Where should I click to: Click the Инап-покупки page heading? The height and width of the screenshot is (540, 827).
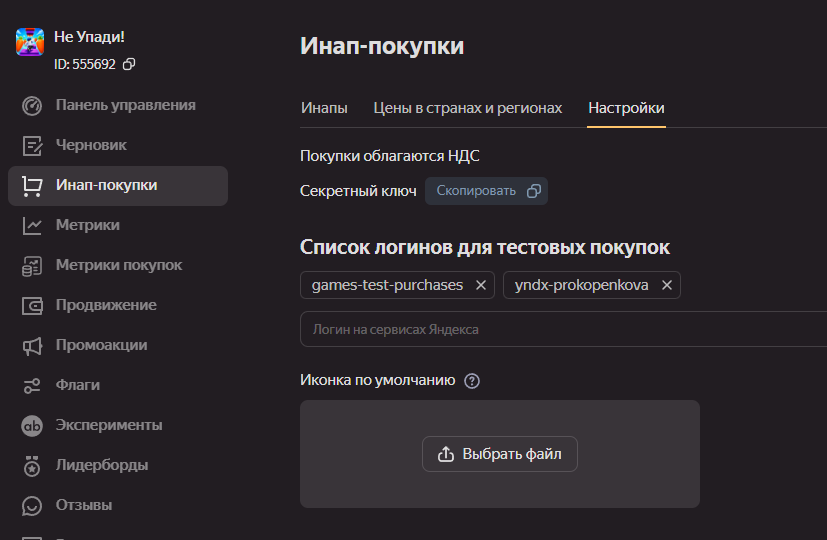pos(382,46)
